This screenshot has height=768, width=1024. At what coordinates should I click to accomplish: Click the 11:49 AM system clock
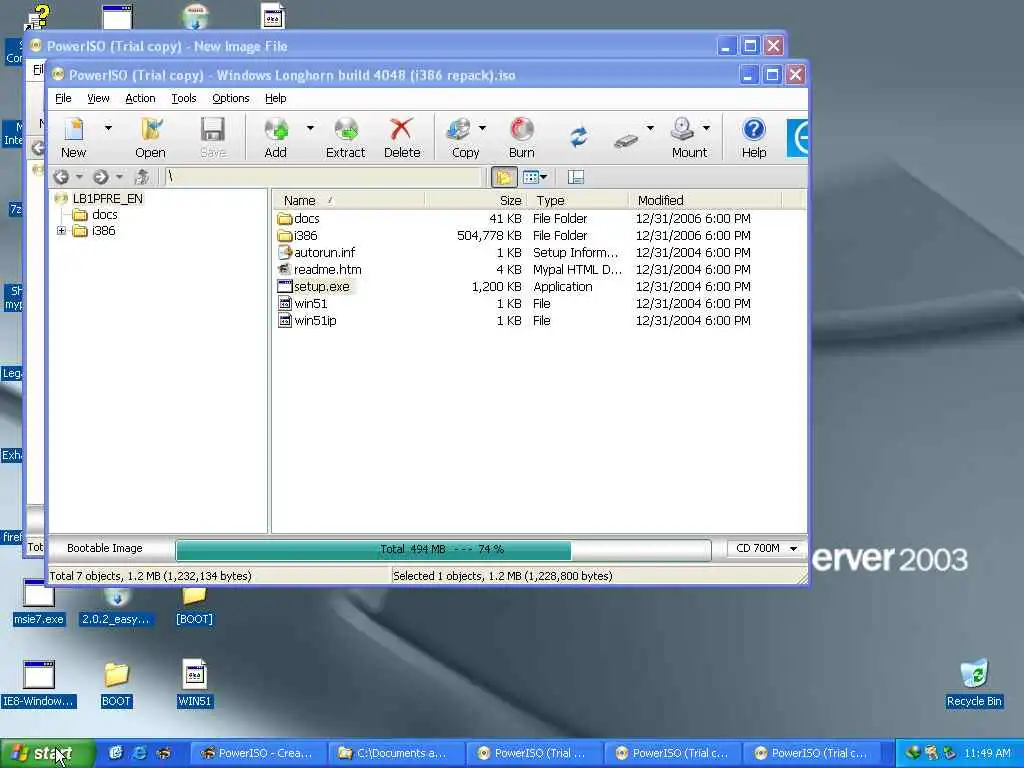click(x=987, y=754)
